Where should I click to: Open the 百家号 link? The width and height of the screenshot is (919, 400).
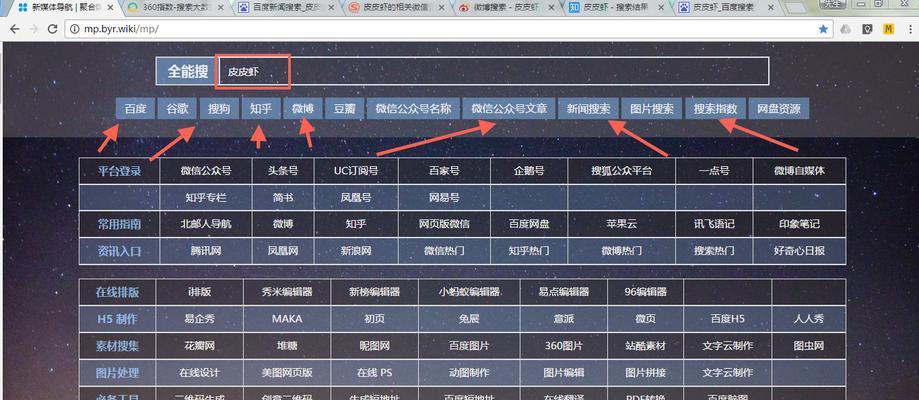tap(444, 171)
